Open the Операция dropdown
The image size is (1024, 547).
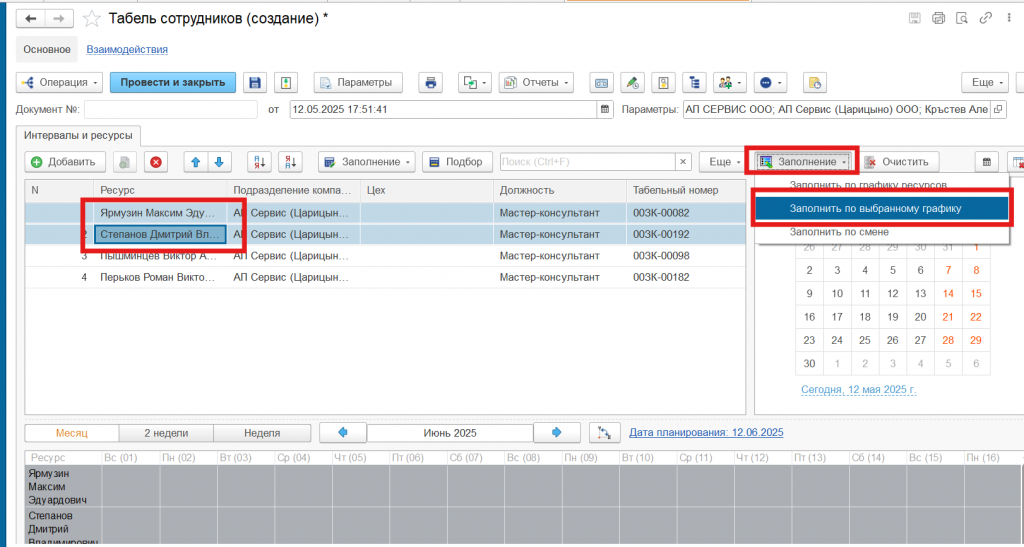tap(59, 83)
